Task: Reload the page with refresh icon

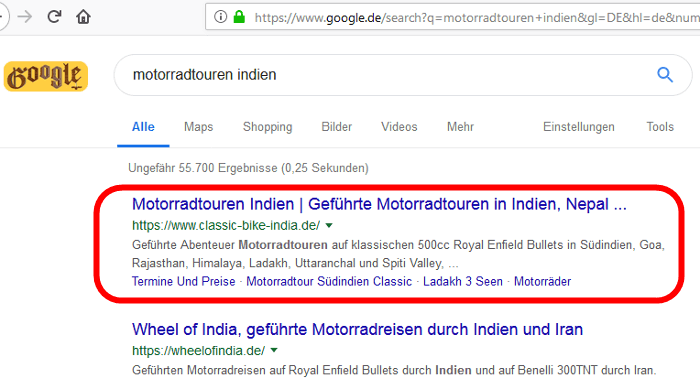Action: point(54,17)
